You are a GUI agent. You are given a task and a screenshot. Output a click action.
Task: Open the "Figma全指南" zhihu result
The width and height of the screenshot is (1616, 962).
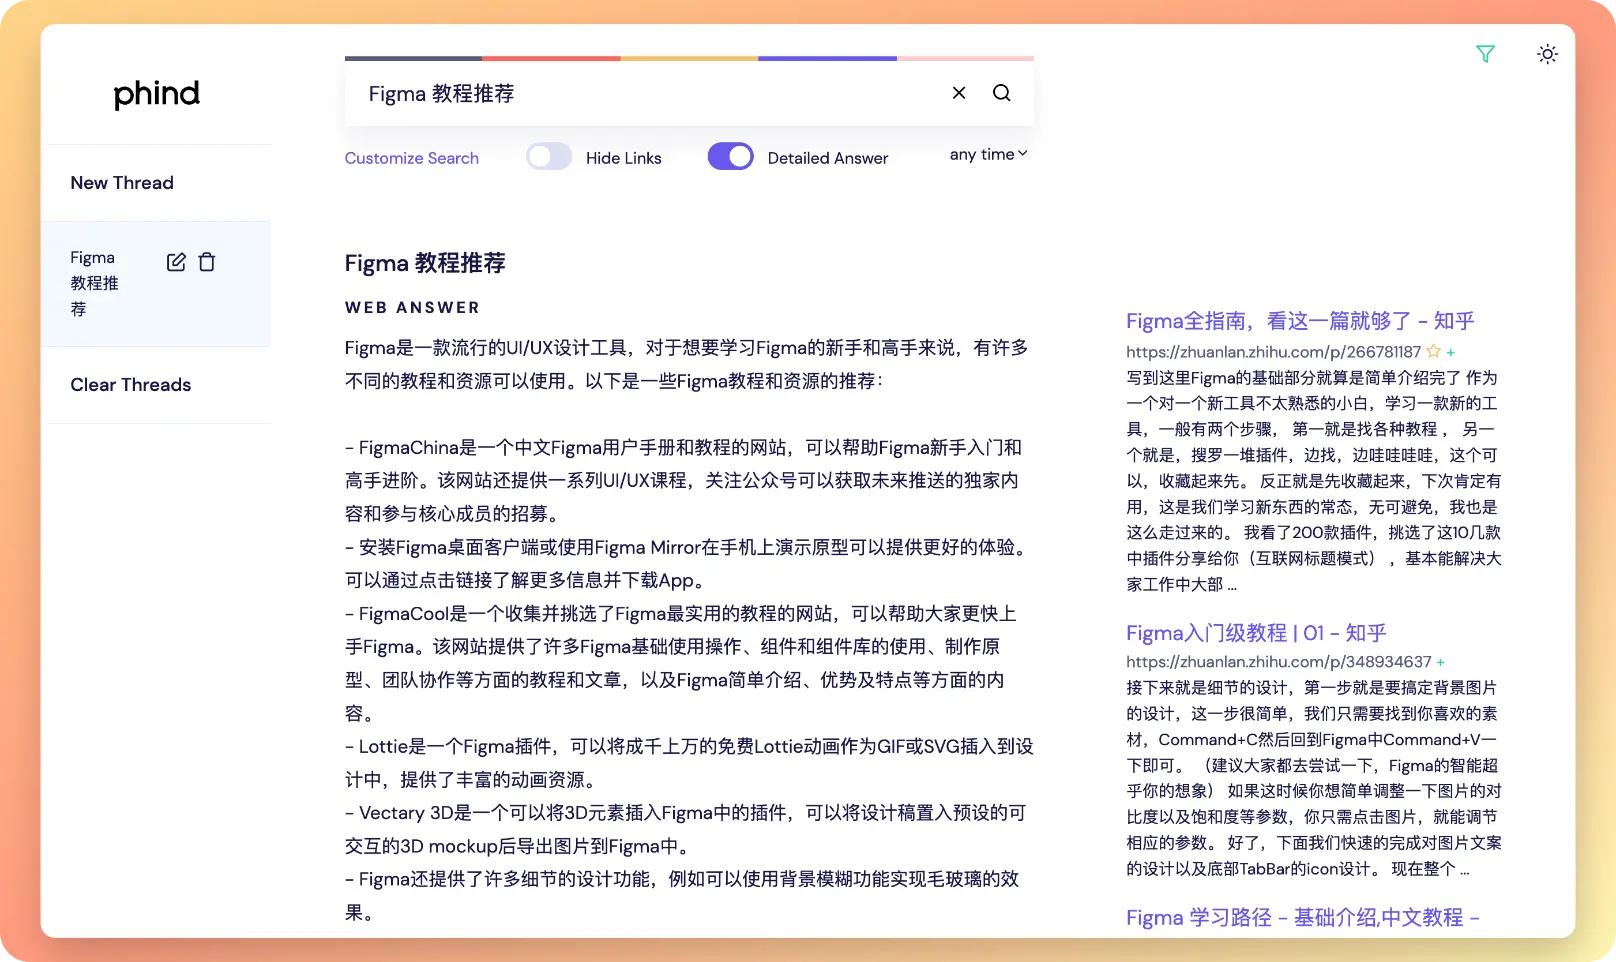click(1299, 321)
